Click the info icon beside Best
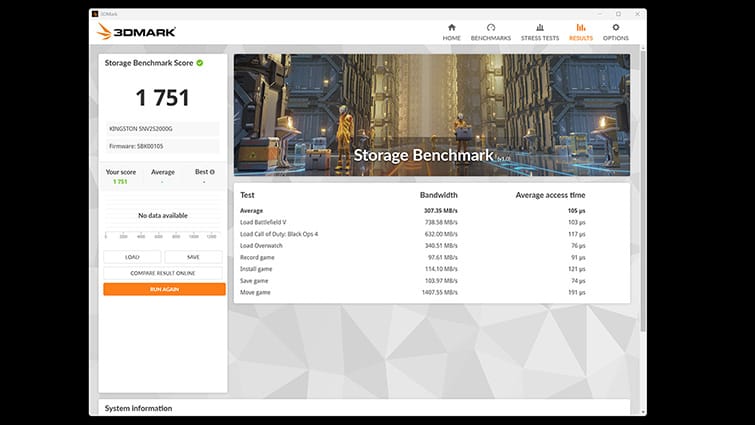 (x=212, y=172)
